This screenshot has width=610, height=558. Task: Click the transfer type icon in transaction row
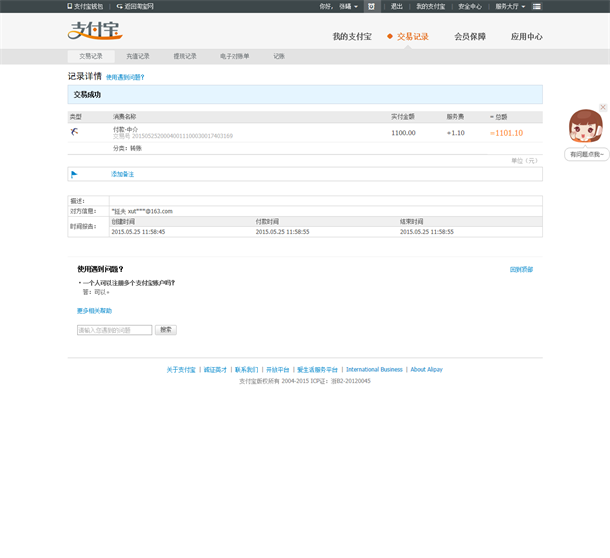(x=74, y=132)
